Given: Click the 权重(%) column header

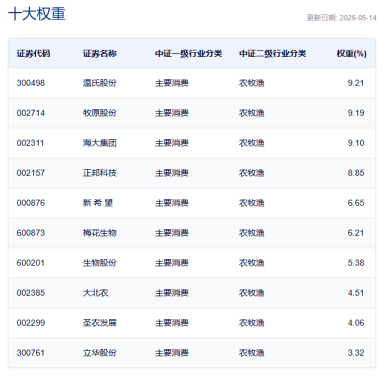Looking at the screenshot, I should [351, 54].
